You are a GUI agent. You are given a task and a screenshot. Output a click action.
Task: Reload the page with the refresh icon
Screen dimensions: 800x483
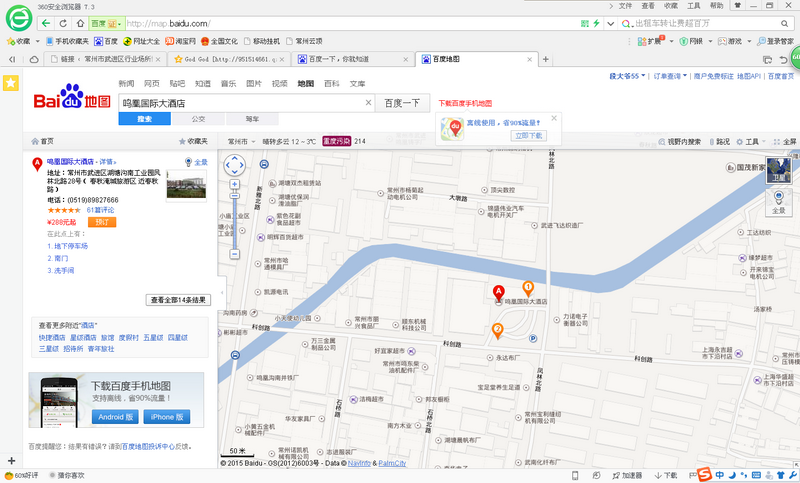(63, 23)
